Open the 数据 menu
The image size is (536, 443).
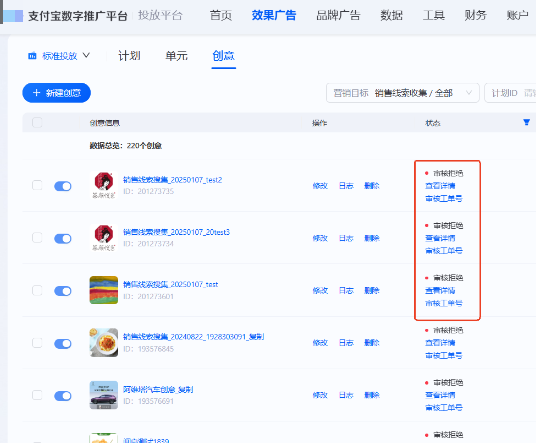coord(391,15)
